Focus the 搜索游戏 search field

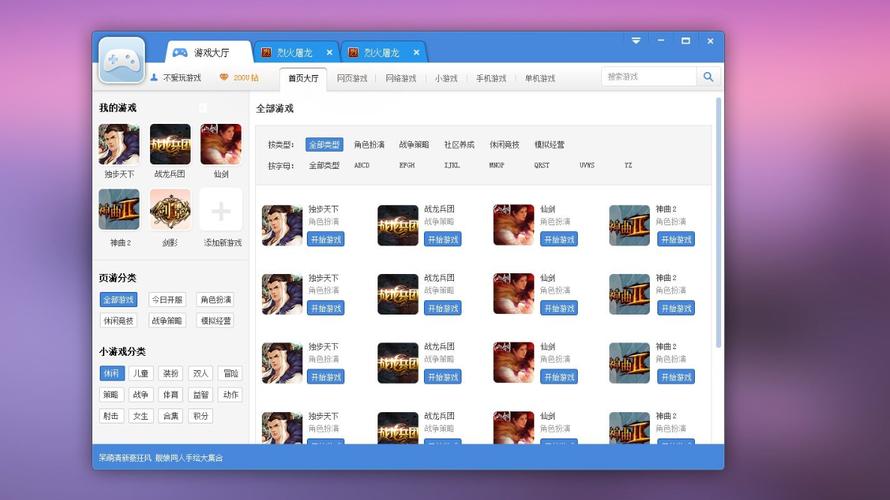(649, 77)
